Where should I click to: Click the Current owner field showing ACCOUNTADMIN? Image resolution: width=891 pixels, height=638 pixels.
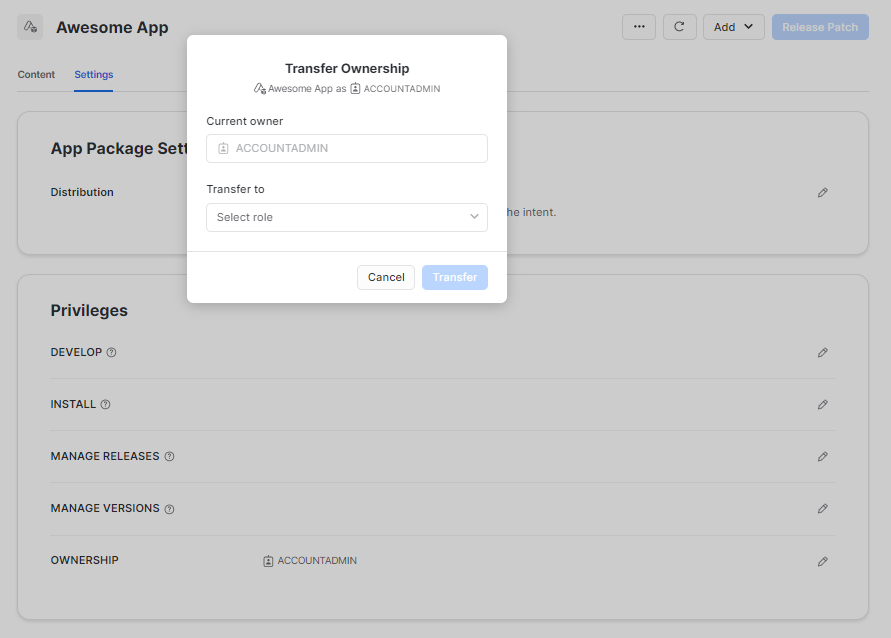(346, 148)
